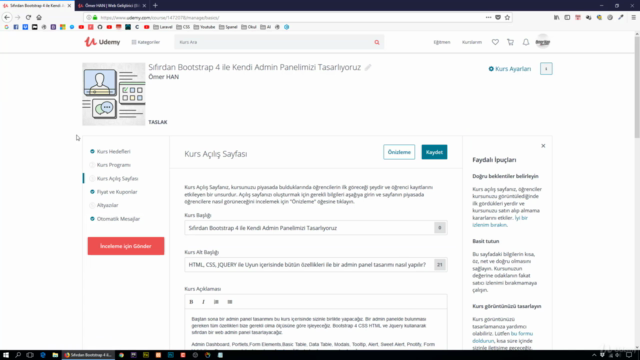Click the course image thumbnail
The image size is (640, 360).
113,94
